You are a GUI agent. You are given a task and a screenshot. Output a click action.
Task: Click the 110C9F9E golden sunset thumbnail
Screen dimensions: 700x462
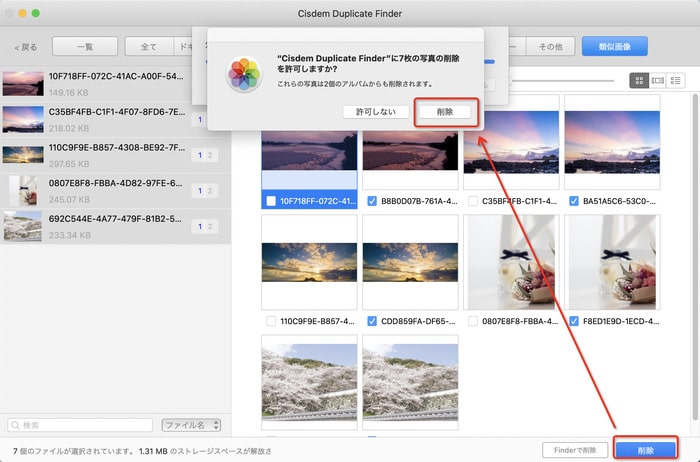point(309,262)
